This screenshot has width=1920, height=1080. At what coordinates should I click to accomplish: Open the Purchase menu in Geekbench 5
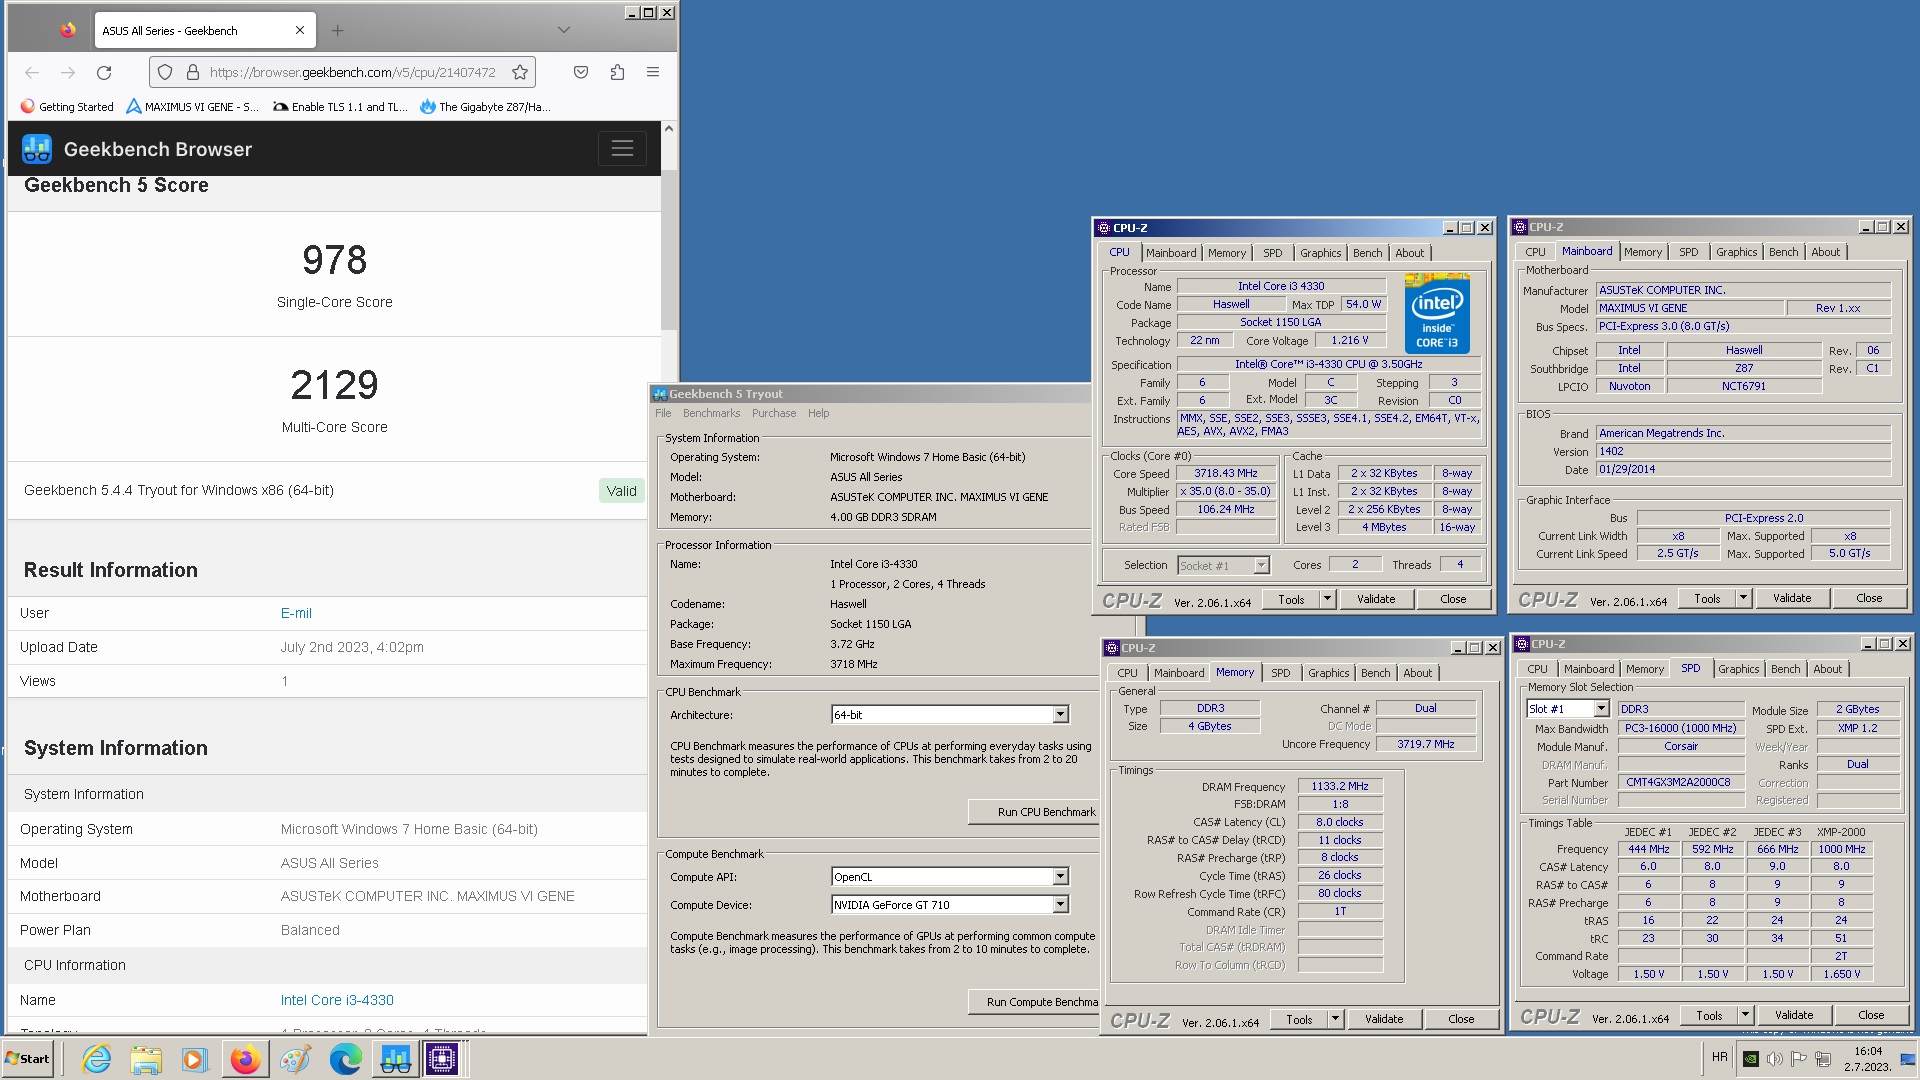tap(774, 413)
